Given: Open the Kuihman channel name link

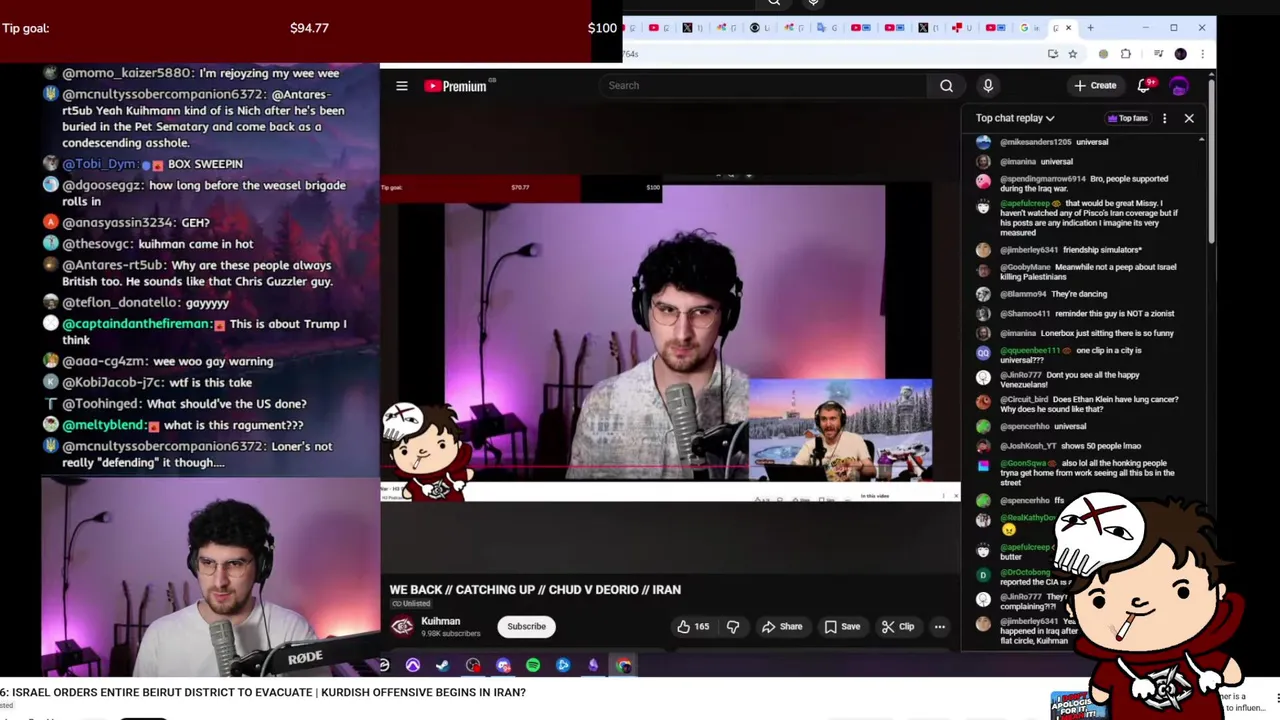Looking at the screenshot, I should tap(441, 621).
